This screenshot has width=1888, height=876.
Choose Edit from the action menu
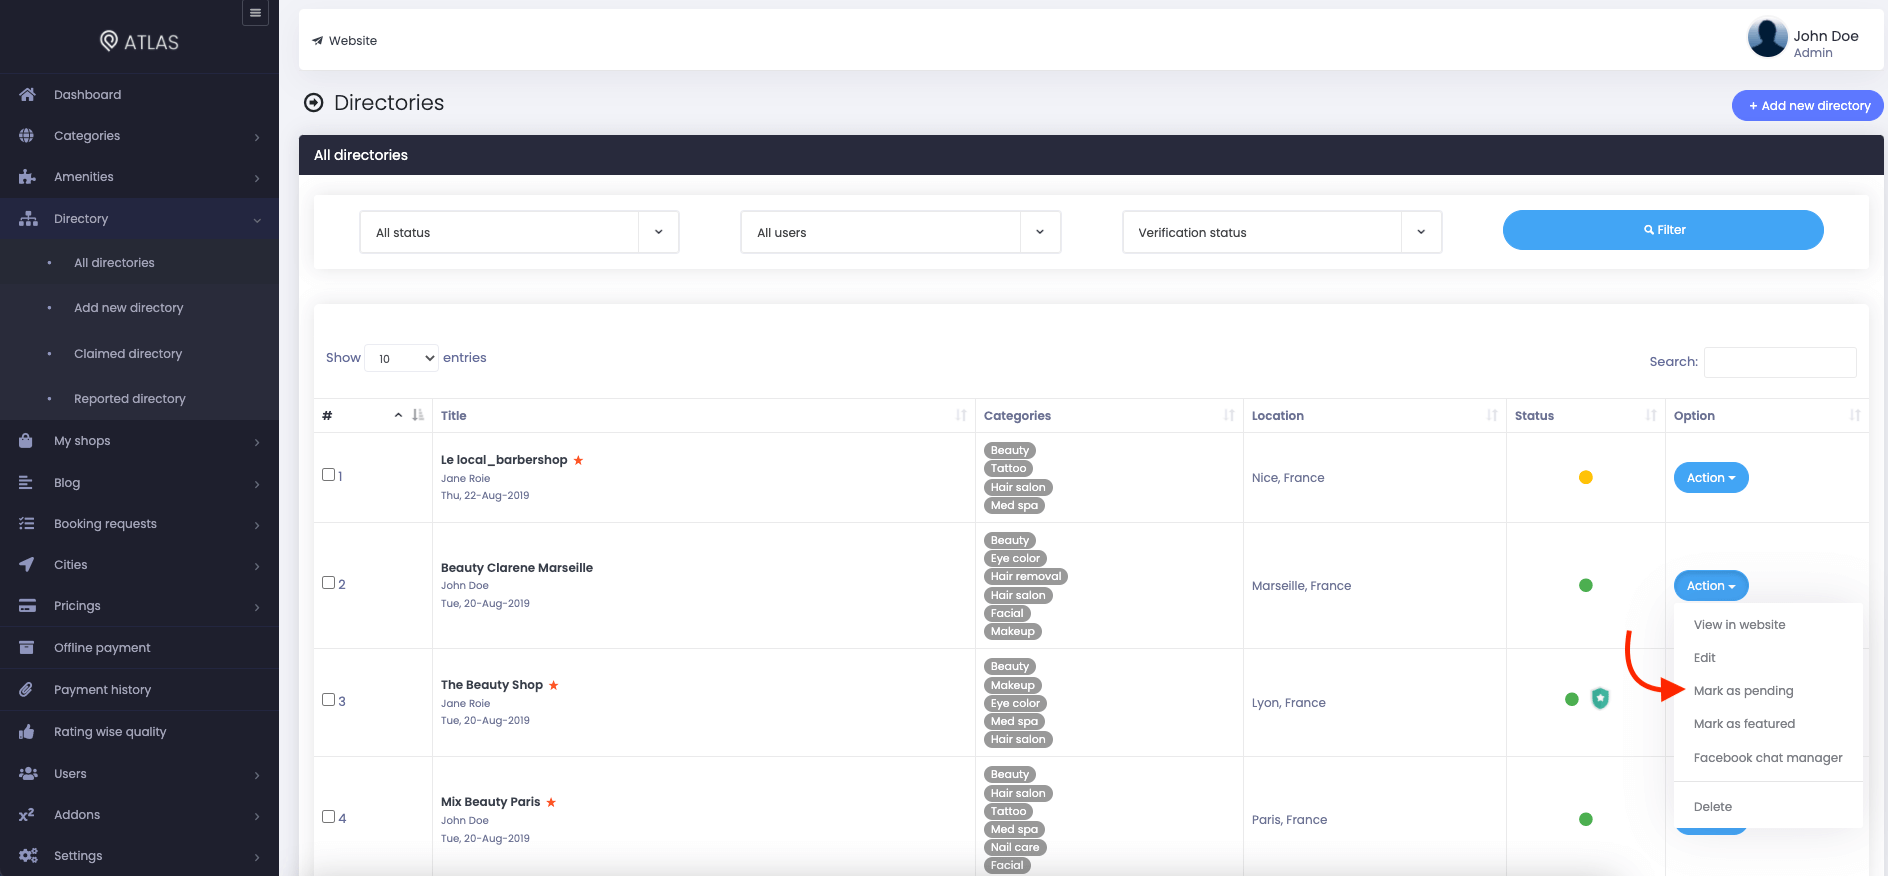pyautogui.click(x=1705, y=658)
